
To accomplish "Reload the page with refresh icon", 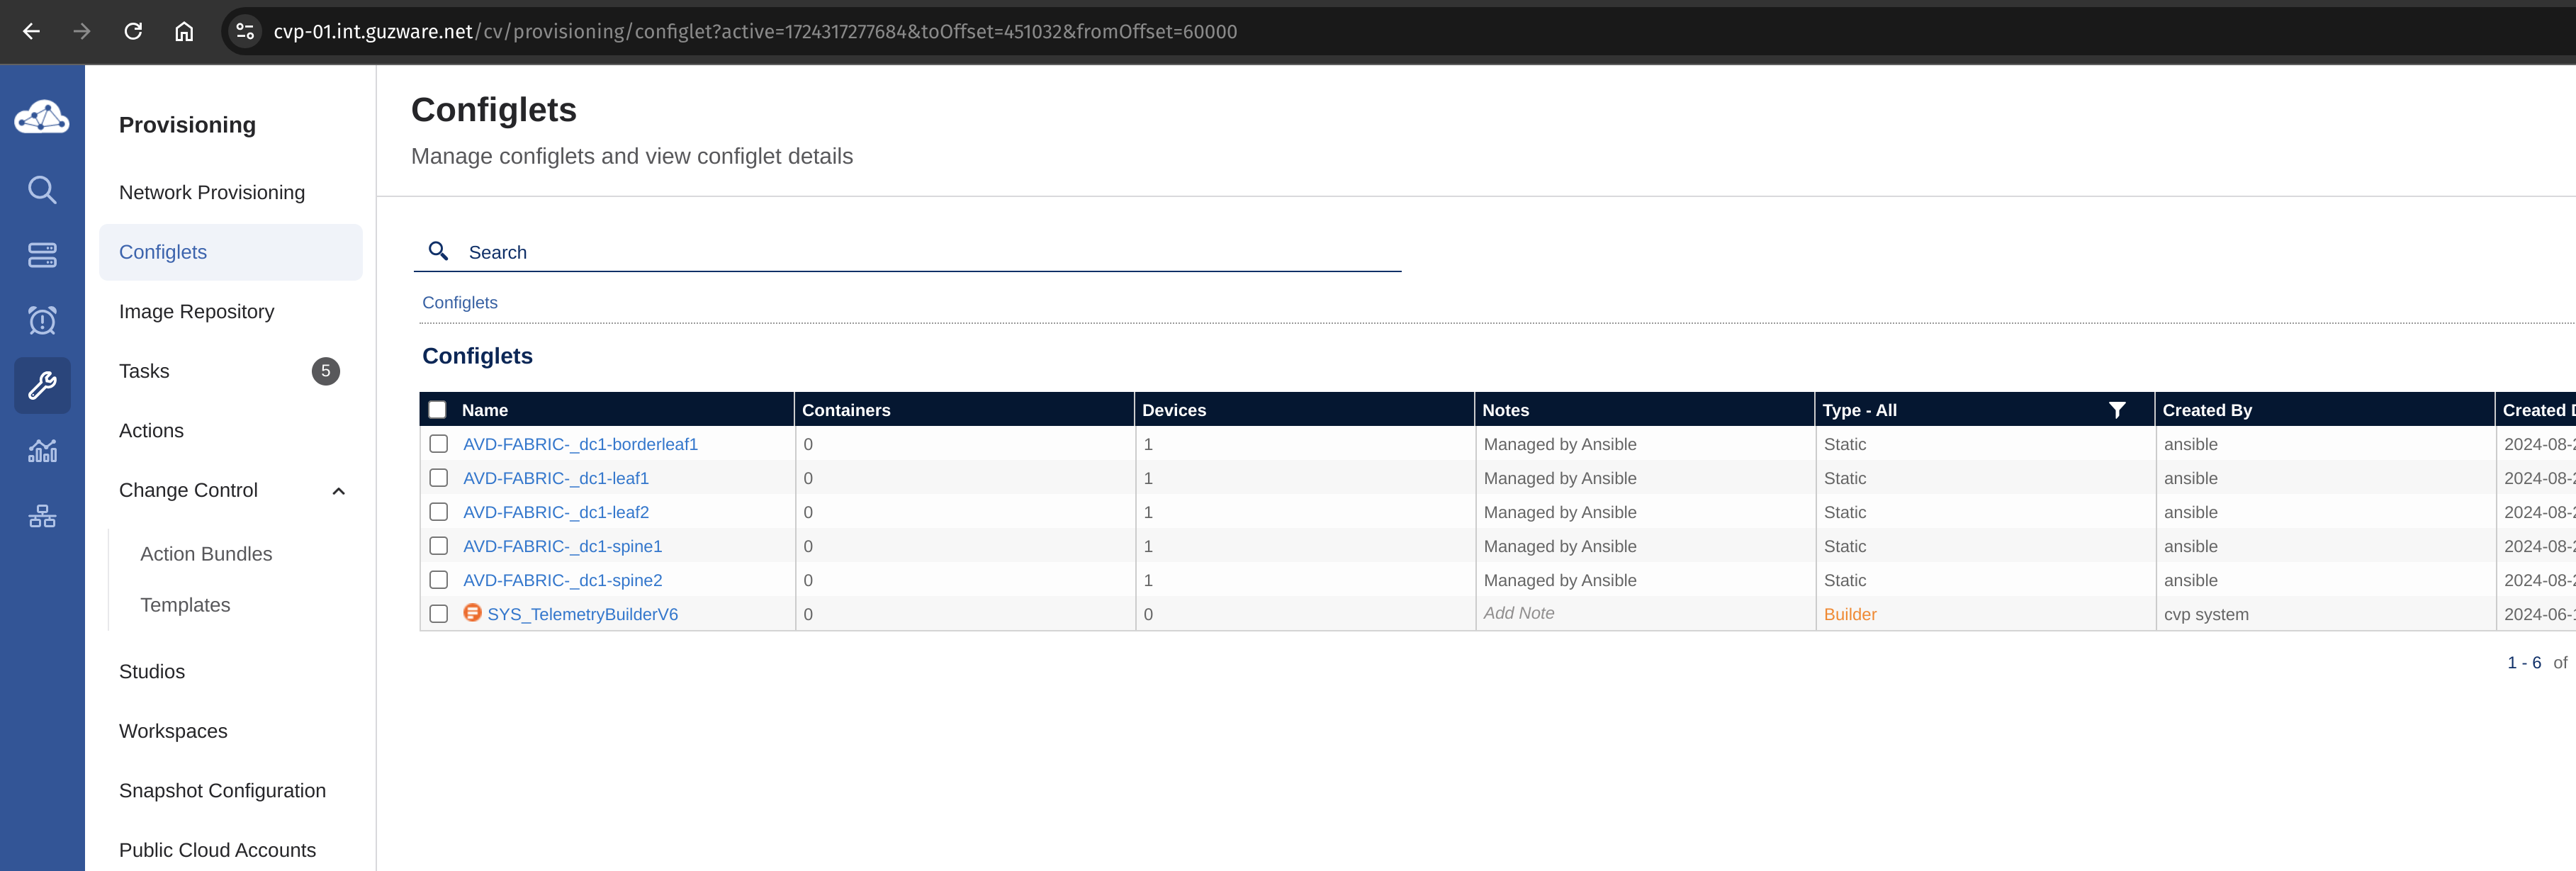I will pyautogui.click(x=133, y=31).
